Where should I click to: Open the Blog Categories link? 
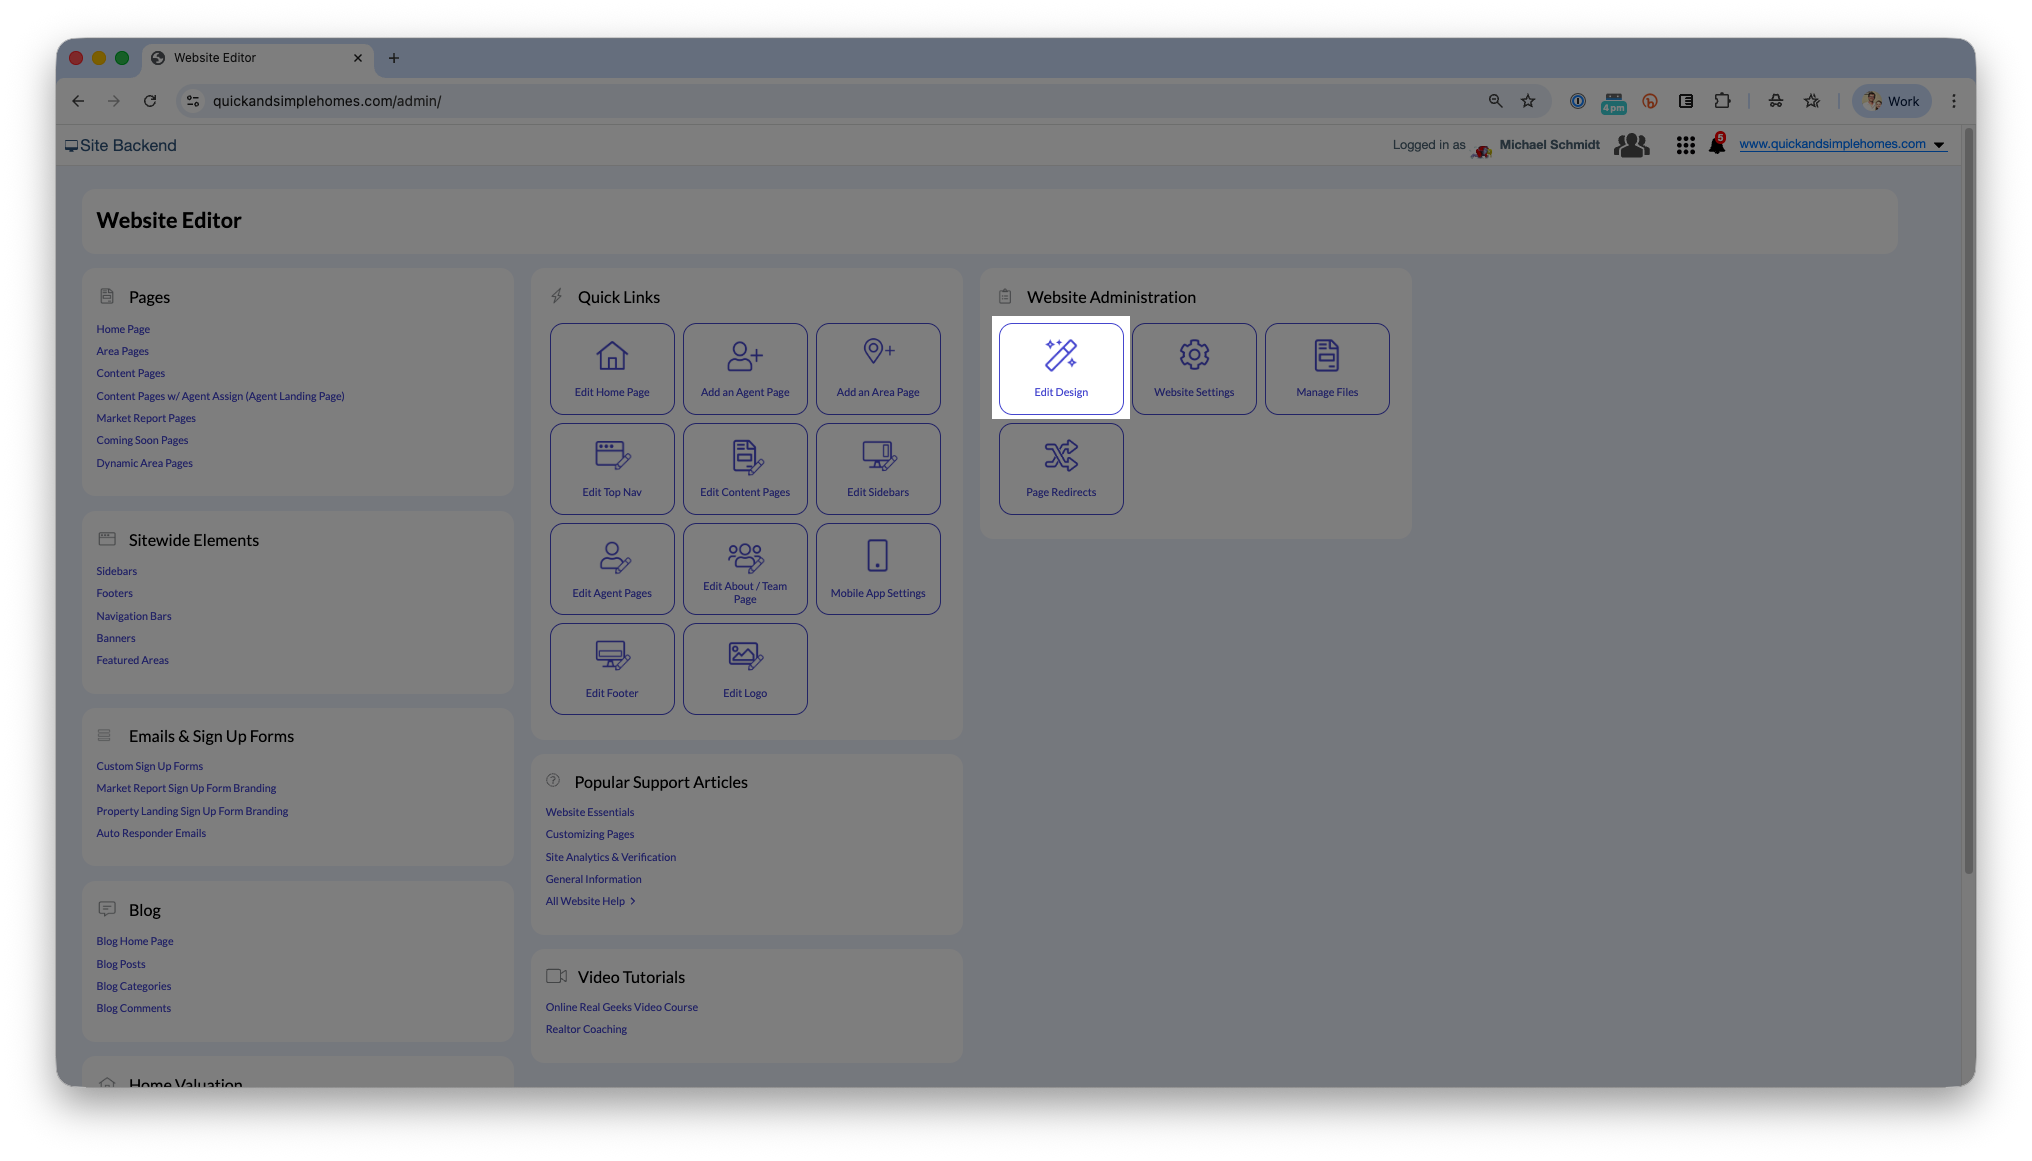[x=134, y=986]
